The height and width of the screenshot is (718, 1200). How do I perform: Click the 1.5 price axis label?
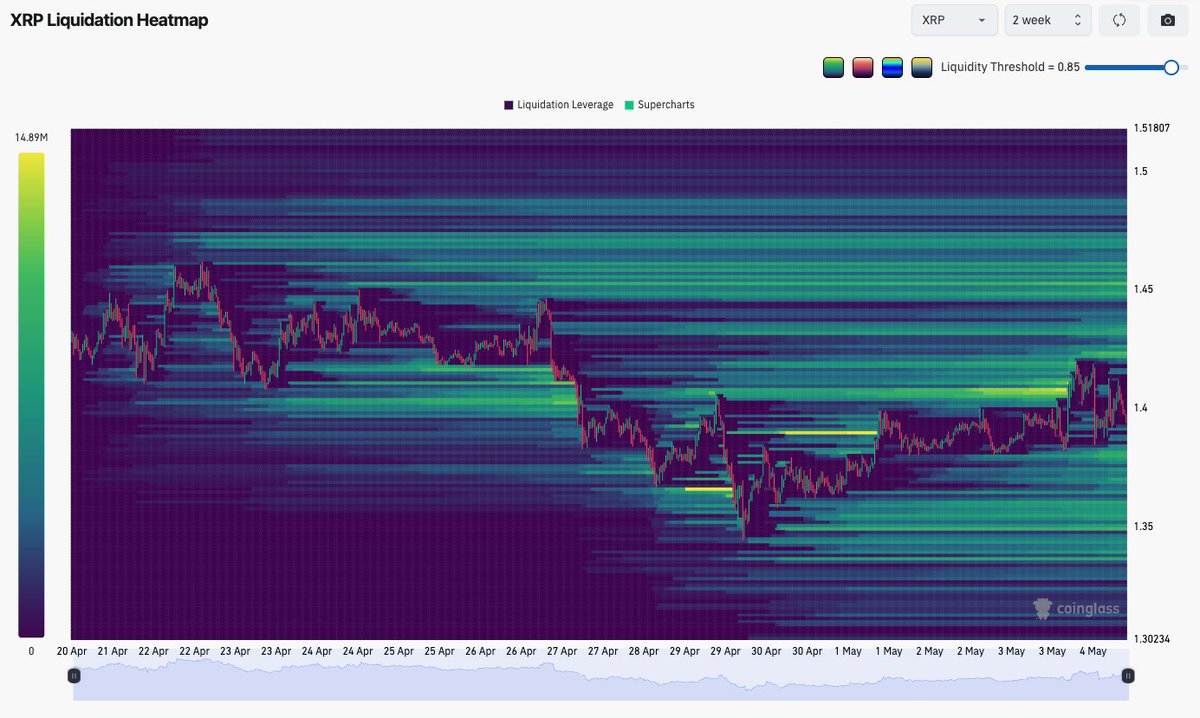(x=1140, y=171)
